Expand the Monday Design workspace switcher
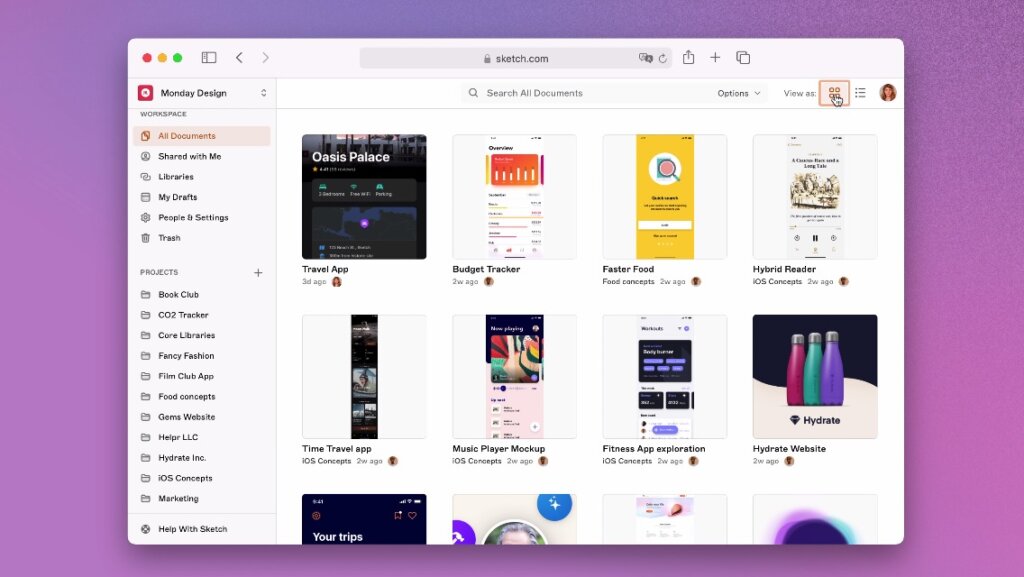Image resolution: width=1024 pixels, height=577 pixels. coord(264,93)
